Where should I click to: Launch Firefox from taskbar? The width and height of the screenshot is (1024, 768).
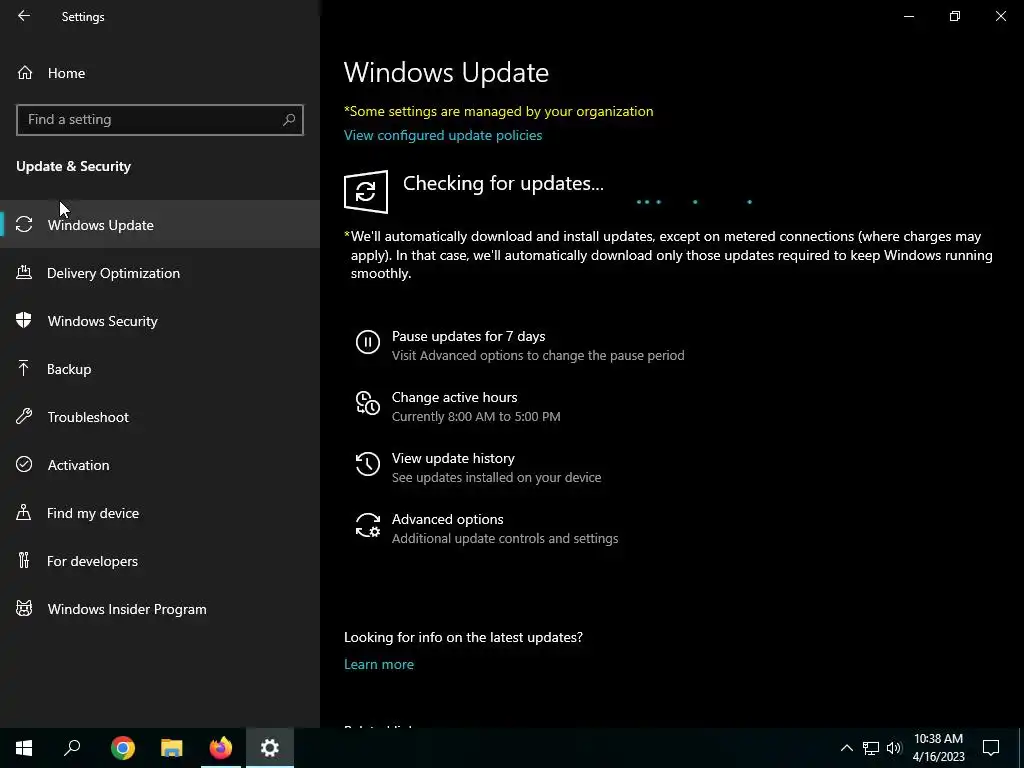221,748
